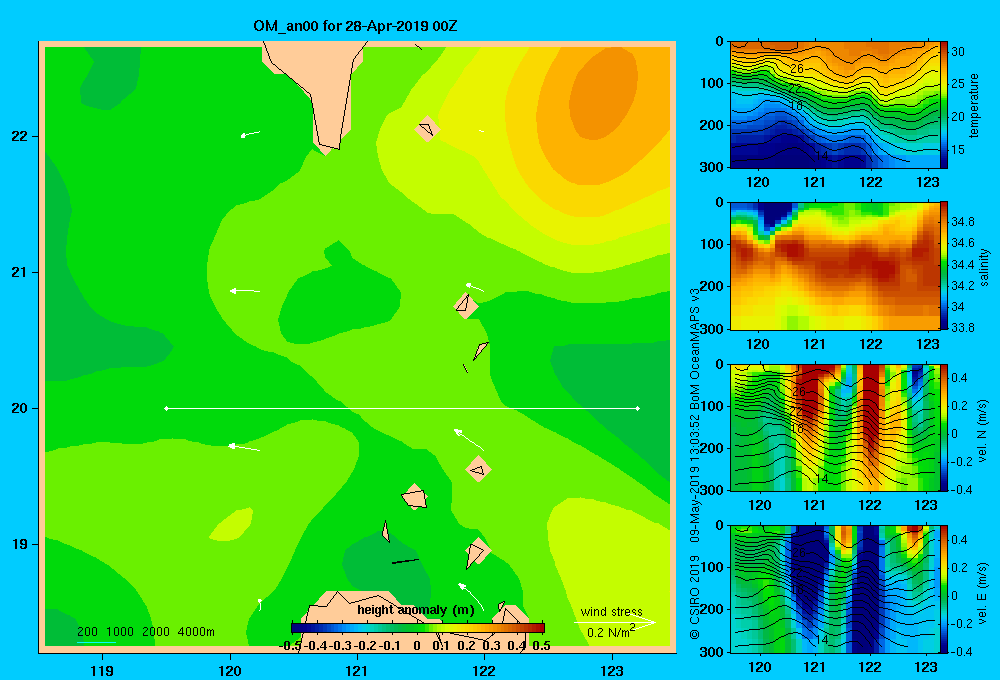Click the white transect line across the map
This screenshot has width=1000, height=680.
click(402, 408)
